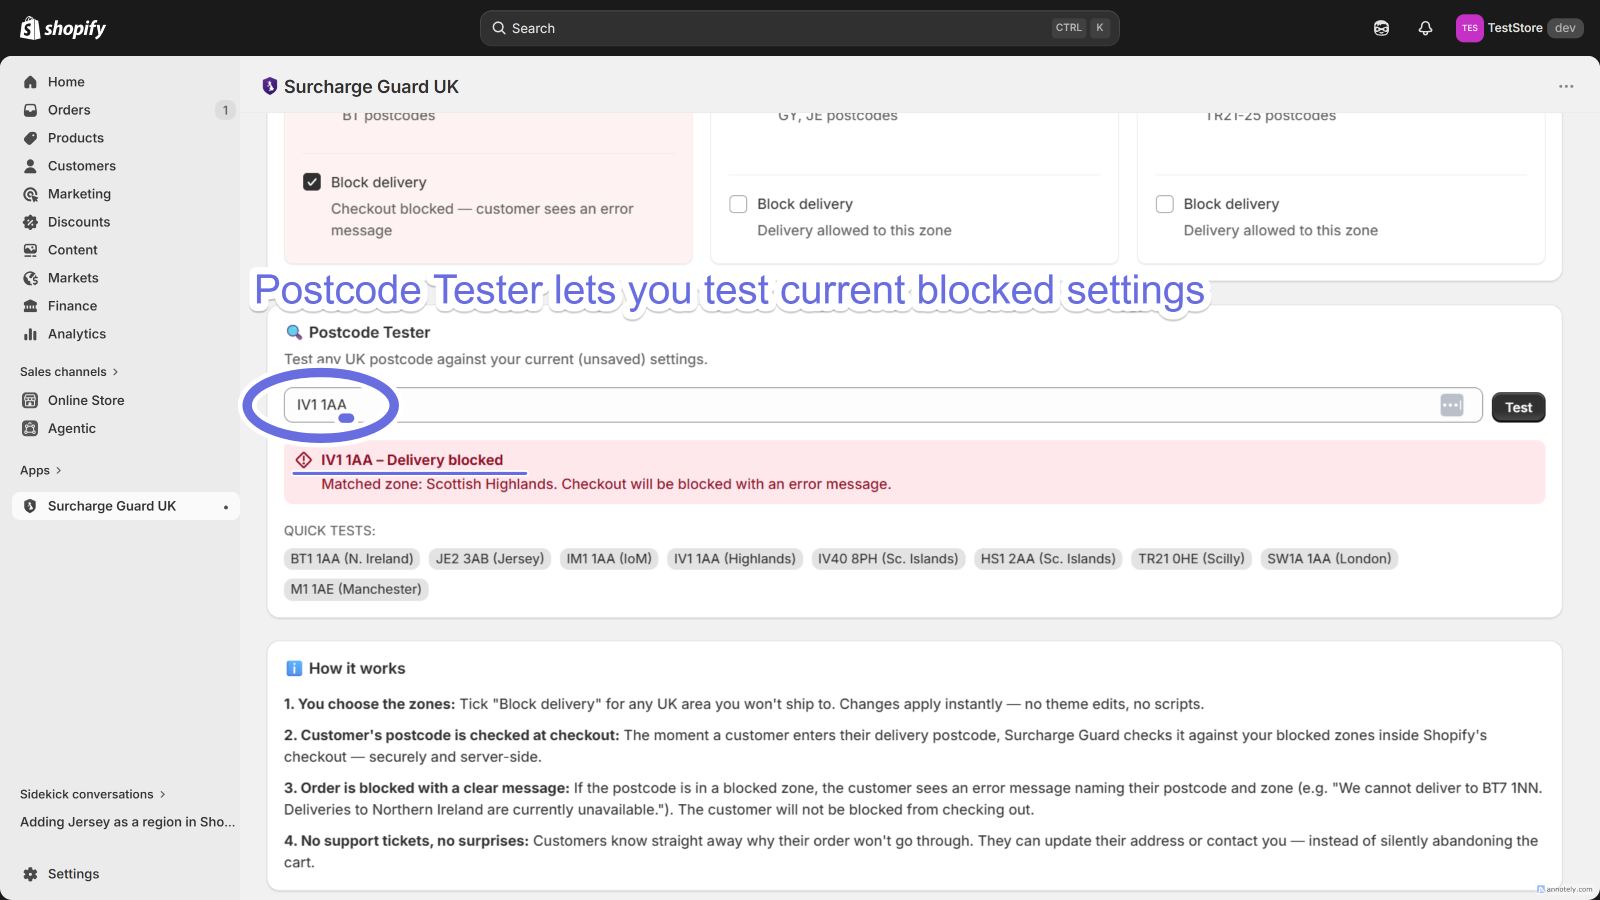This screenshot has width=1600, height=900.
Task: Open Marketing in the sidebar
Action: coord(79,194)
